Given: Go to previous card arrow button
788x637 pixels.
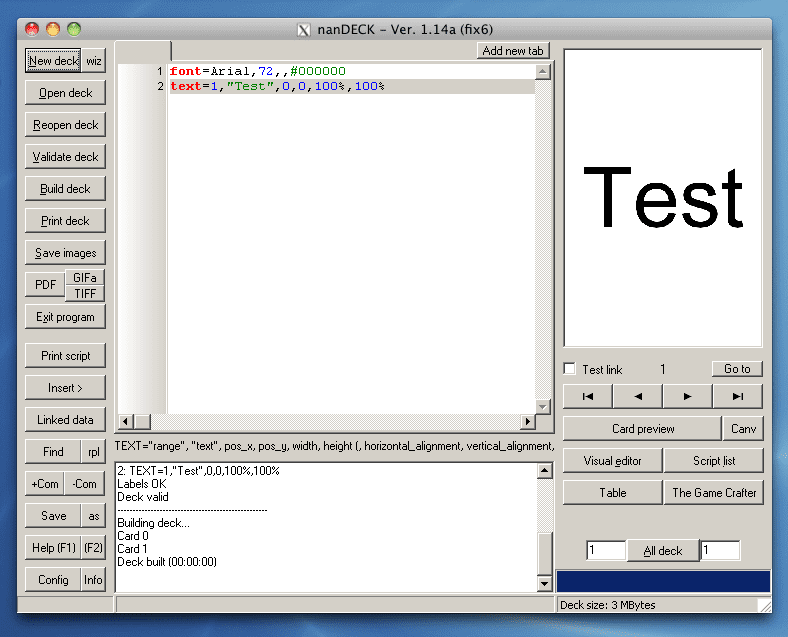Looking at the screenshot, I should [638, 396].
